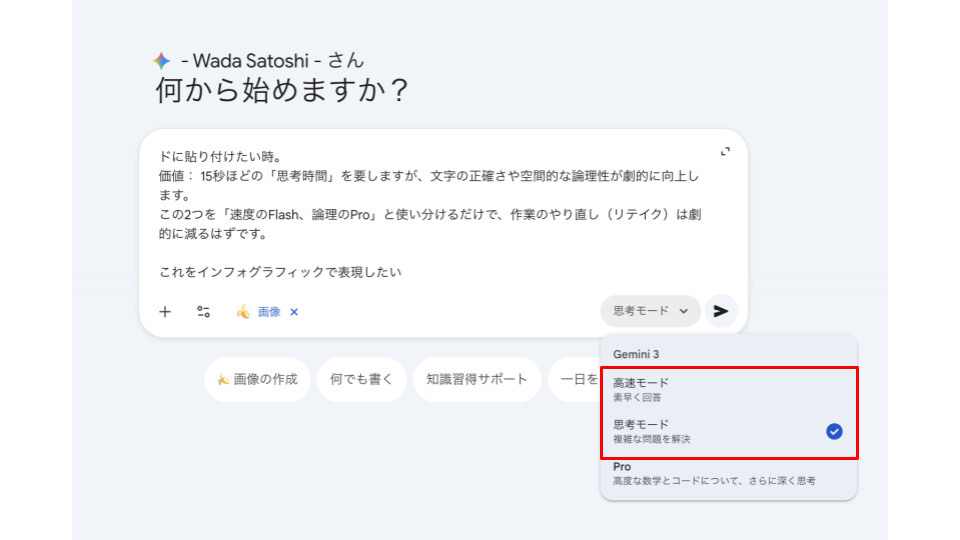Open the tools settings slider icon
Image resolution: width=960 pixels, height=540 pixels.
pyautogui.click(x=204, y=312)
